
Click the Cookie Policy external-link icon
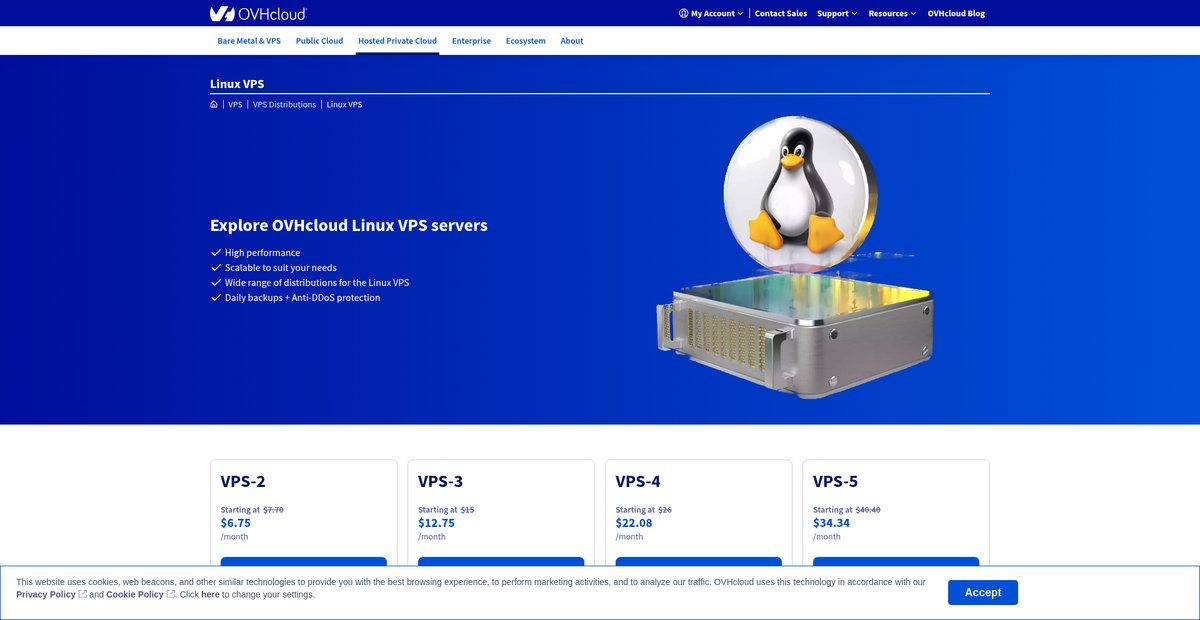coord(170,594)
